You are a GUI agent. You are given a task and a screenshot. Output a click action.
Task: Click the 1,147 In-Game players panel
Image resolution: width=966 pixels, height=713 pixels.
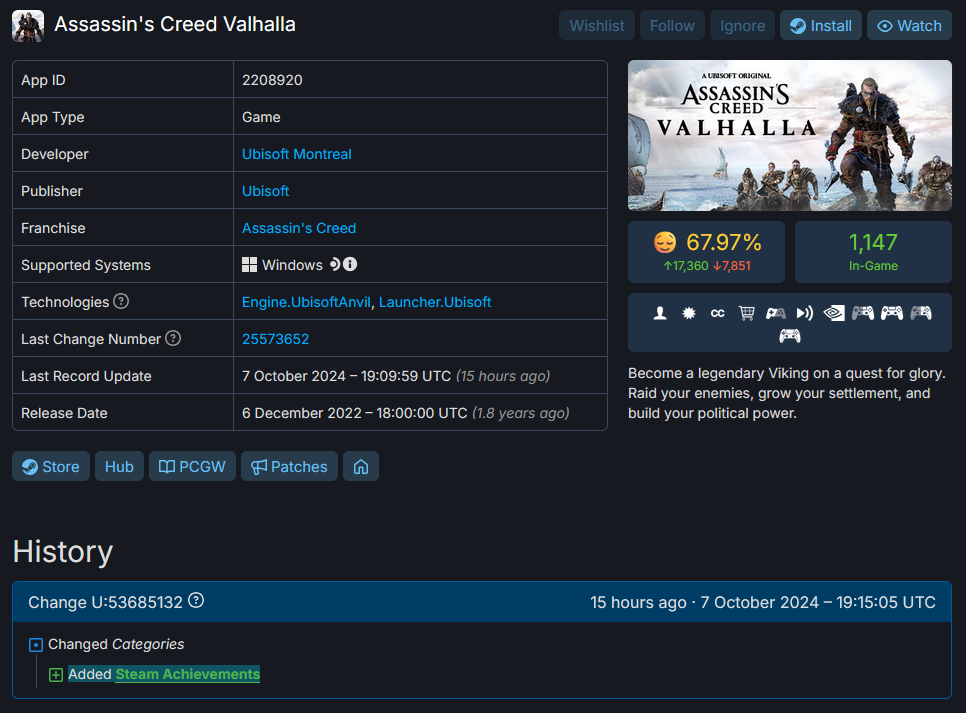point(873,252)
